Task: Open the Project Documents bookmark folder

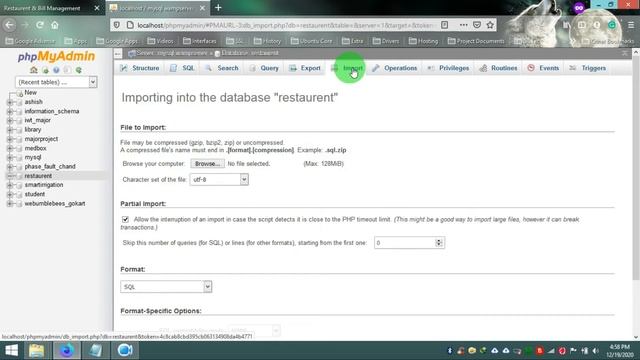Action: click(476, 41)
